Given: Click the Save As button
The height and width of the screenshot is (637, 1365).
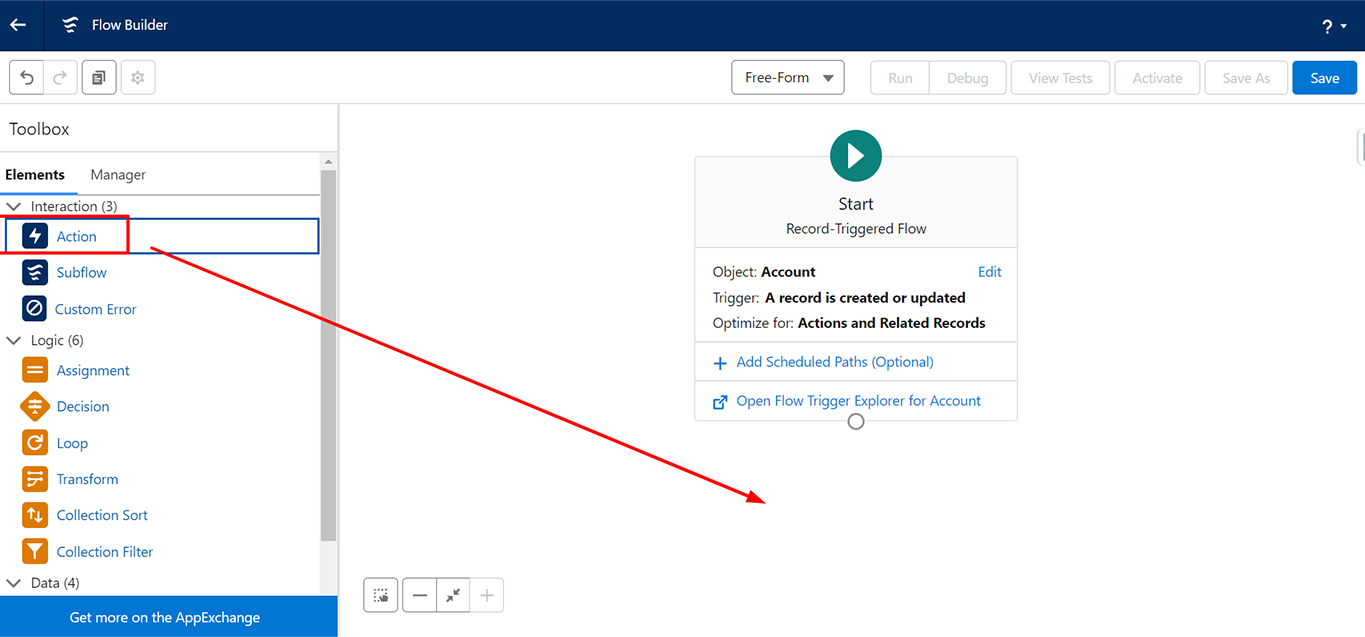Looking at the screenshot, I should coord(1246,78).
